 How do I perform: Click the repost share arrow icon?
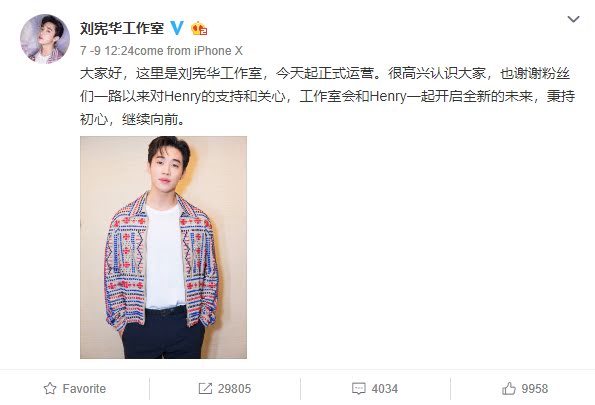[205, 389]
